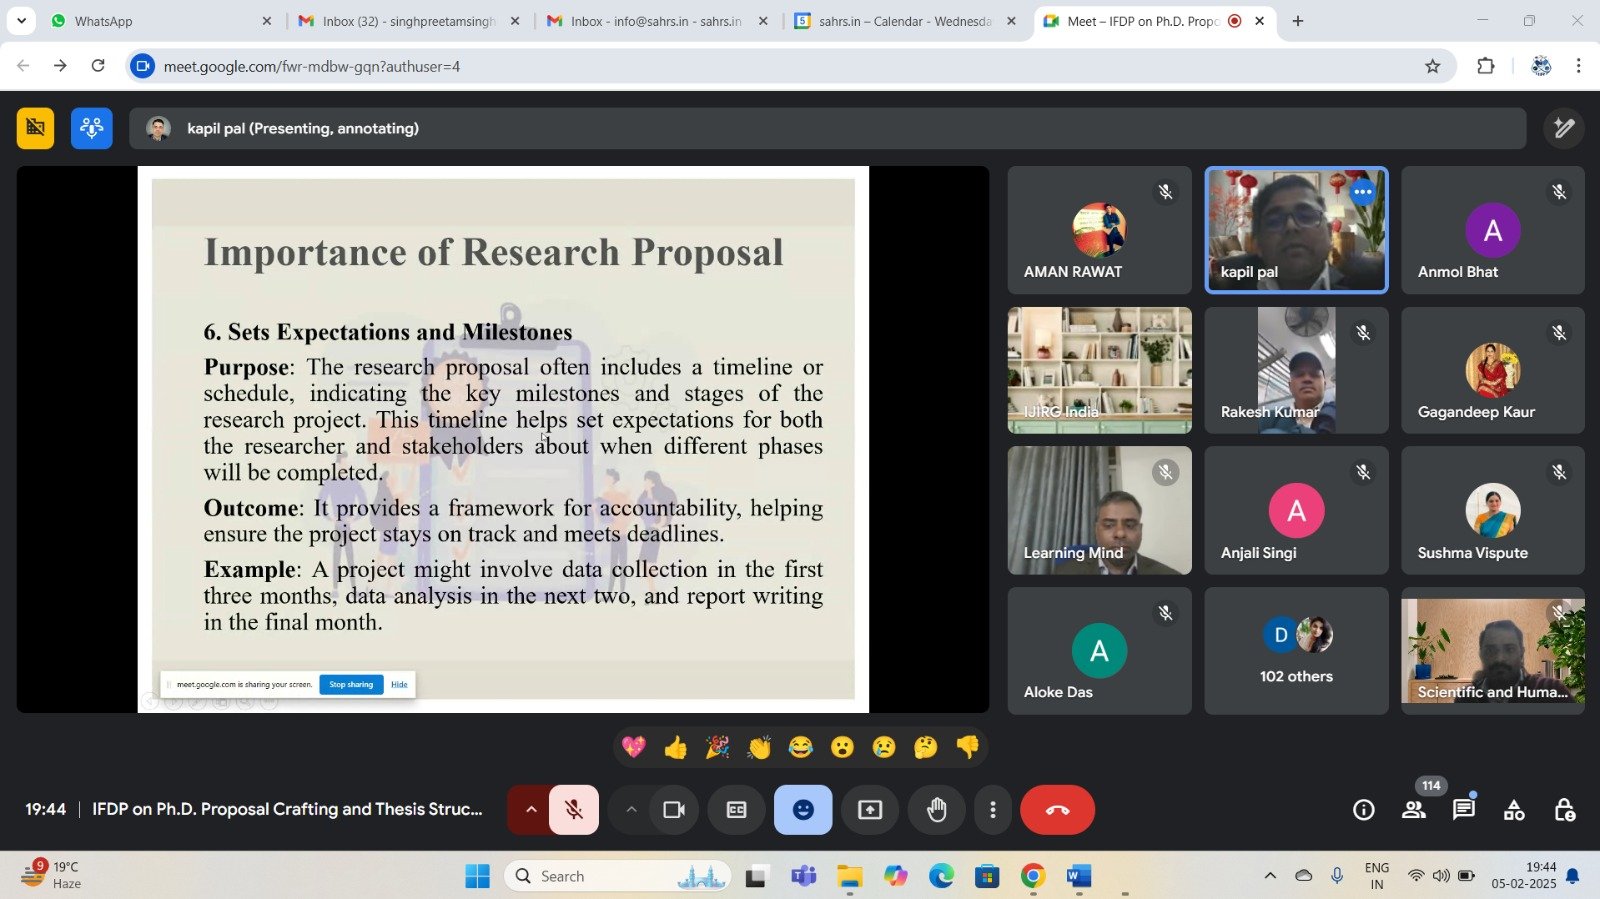The height and width of the screenshot is (899, 1600).
Task: Raise hand in the meeting
Action: [936, 810]
